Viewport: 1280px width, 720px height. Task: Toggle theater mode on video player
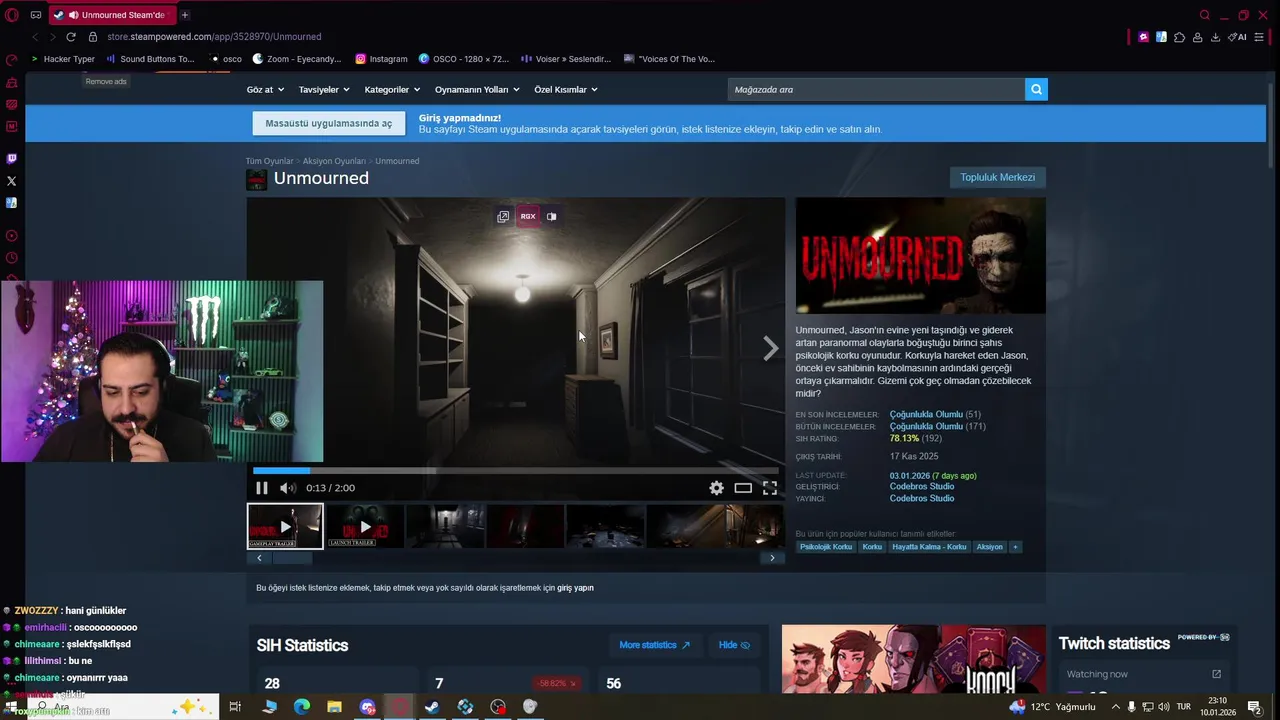click(x=743, y=488)
